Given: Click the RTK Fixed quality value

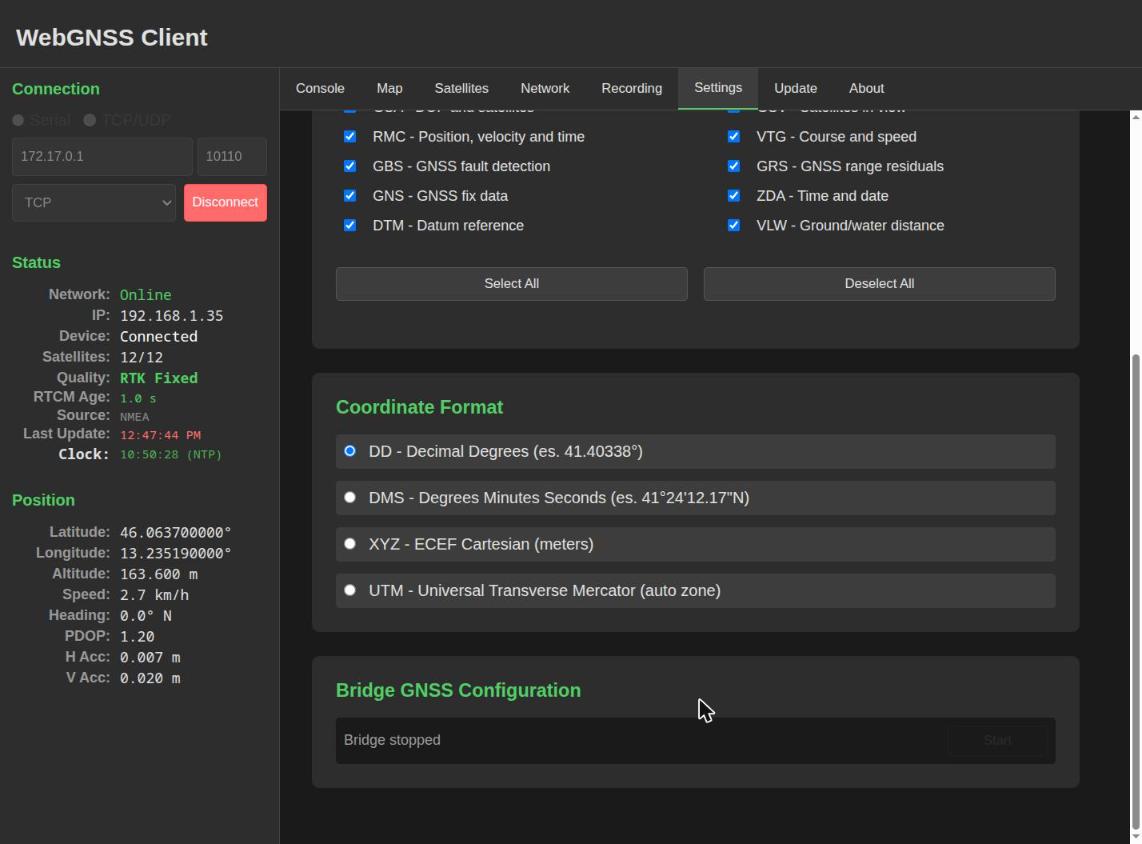Looking at the screenshot, I should (x=159, y=378).
